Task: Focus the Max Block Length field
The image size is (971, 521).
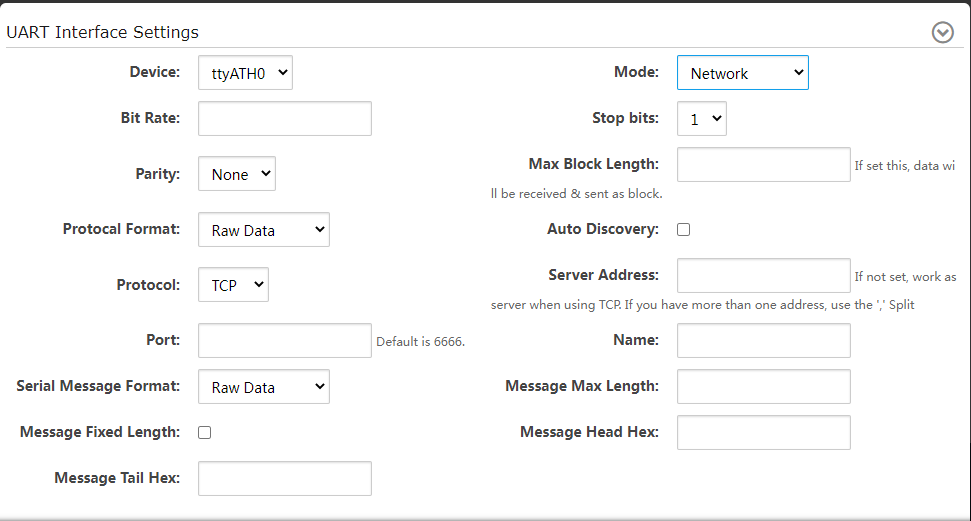Action: (763, 165)
